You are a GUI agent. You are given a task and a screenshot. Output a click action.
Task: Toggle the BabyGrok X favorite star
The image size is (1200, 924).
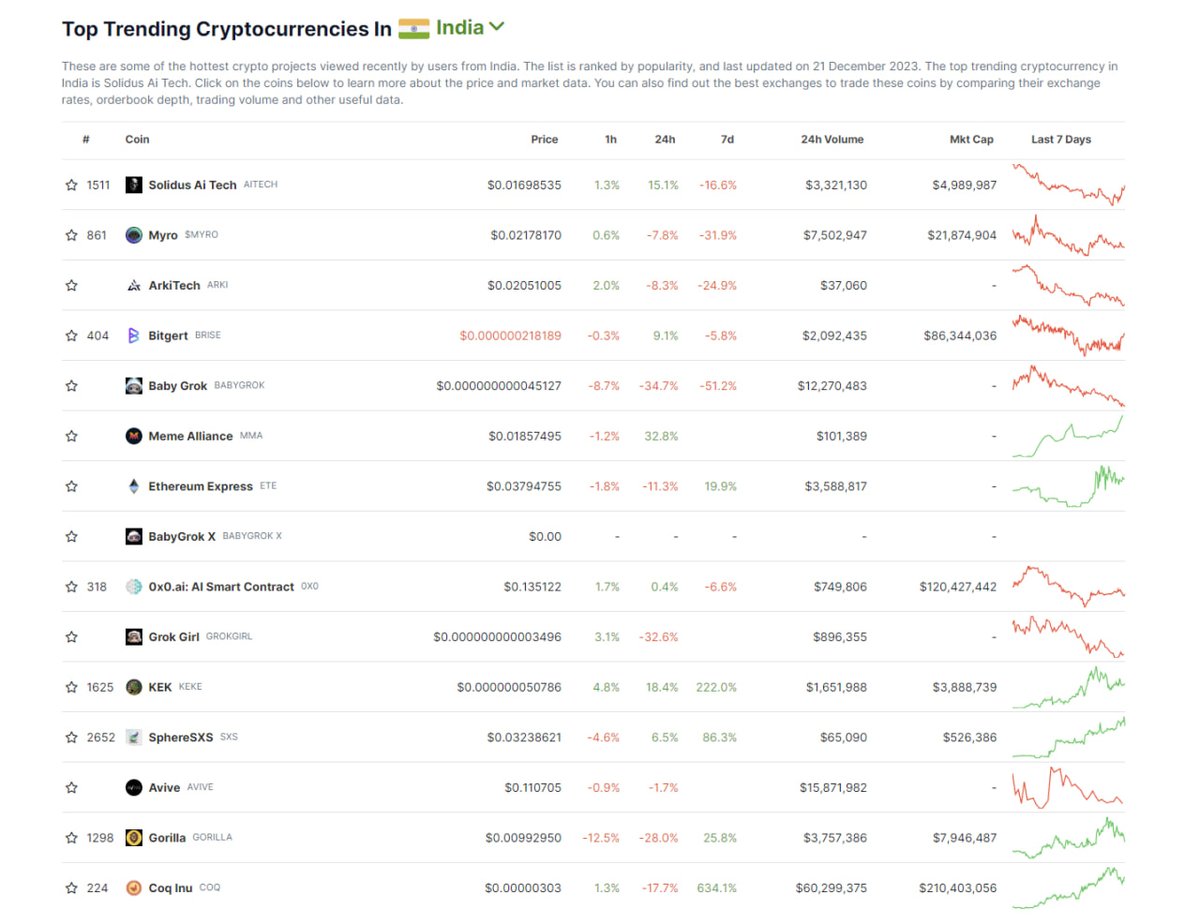(71, 536)
